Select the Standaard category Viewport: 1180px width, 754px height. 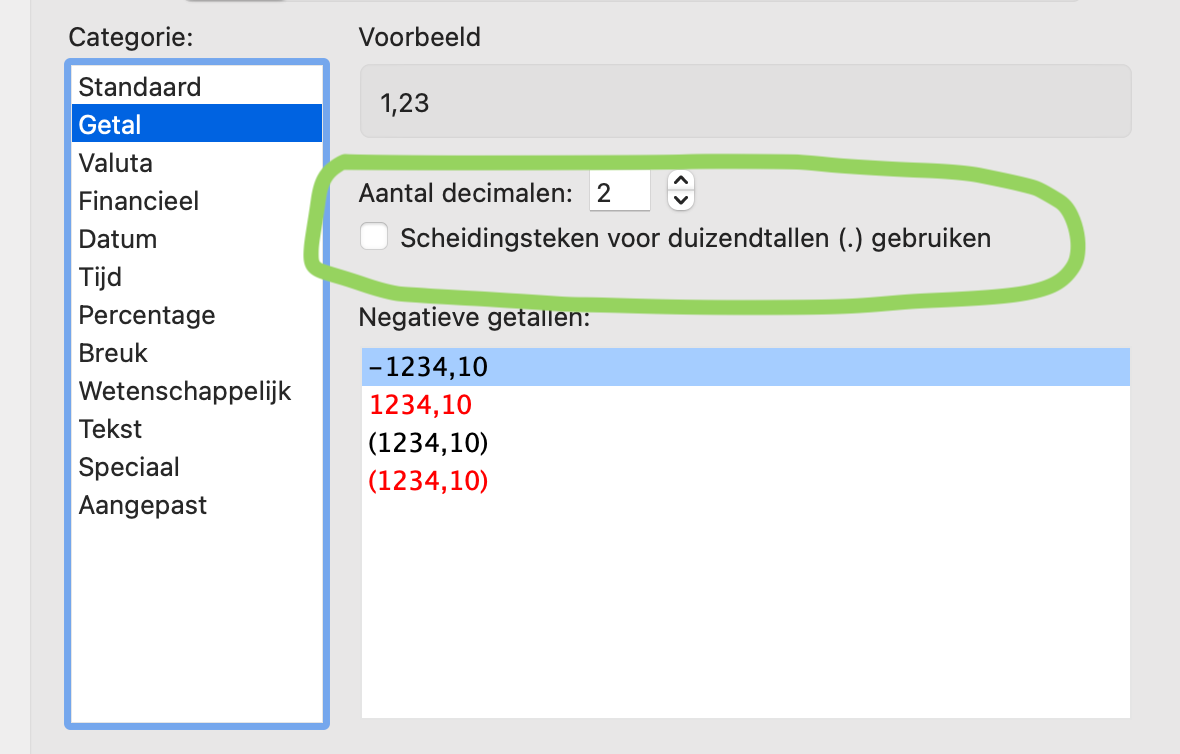(x=196, y=87)
